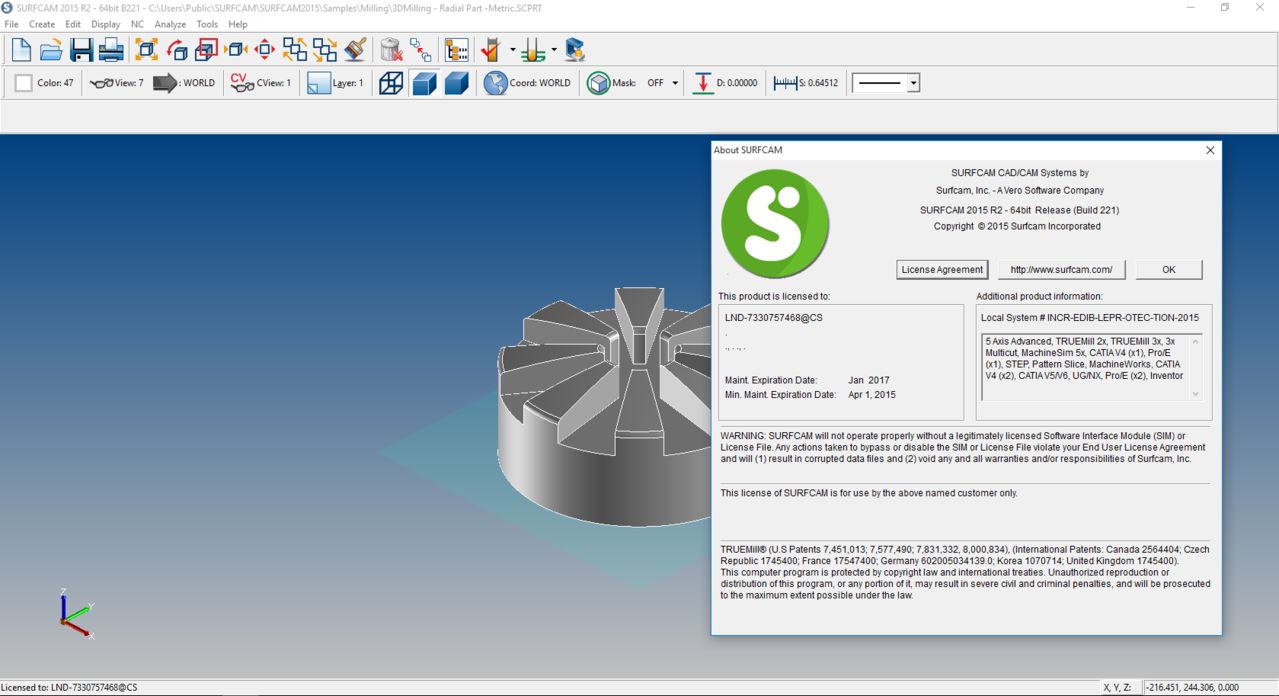
Task: Click OK in the About SURFCAM dialog
Action: click(x=1169, y=270)
